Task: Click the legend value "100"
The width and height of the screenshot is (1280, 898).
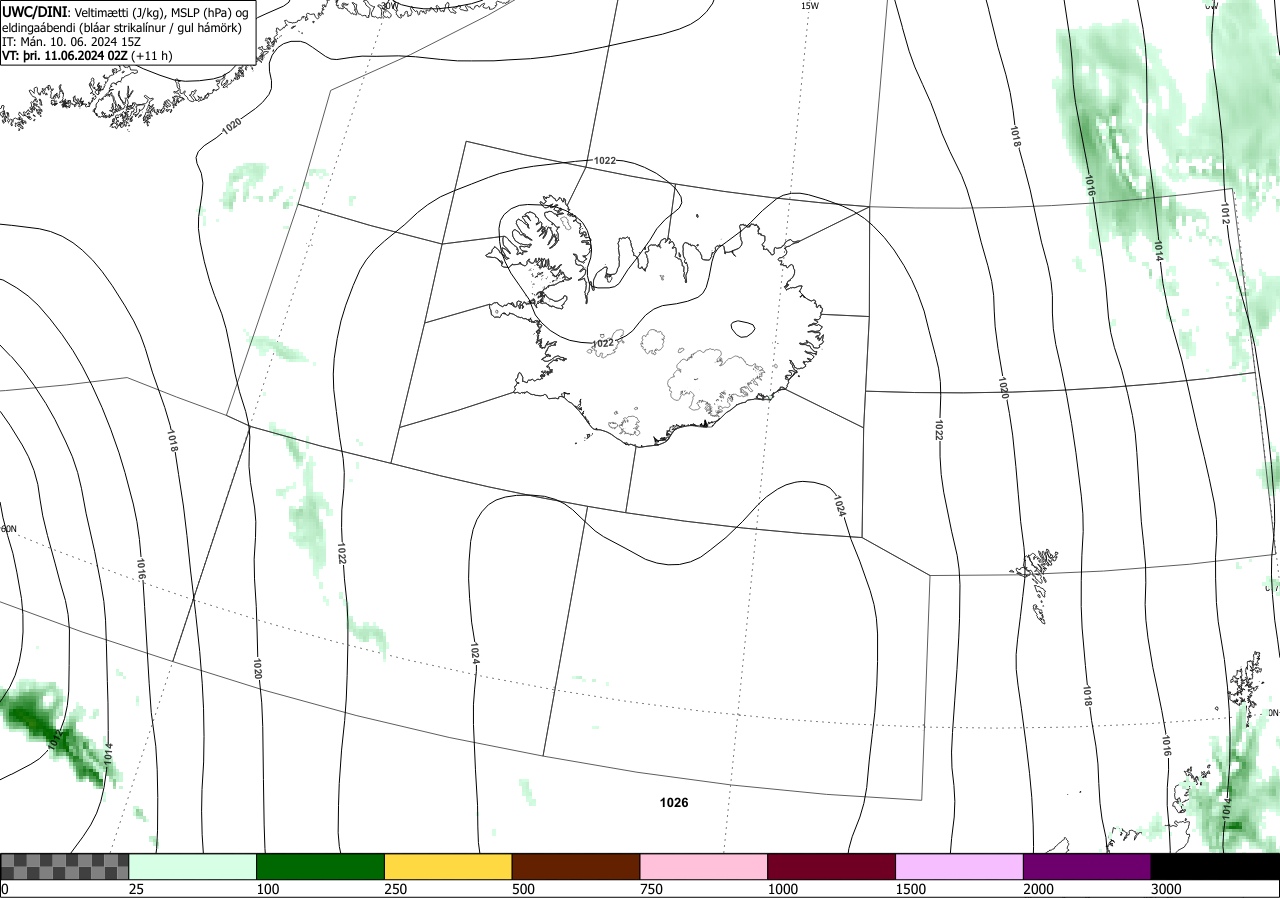Action: [267, 889]
